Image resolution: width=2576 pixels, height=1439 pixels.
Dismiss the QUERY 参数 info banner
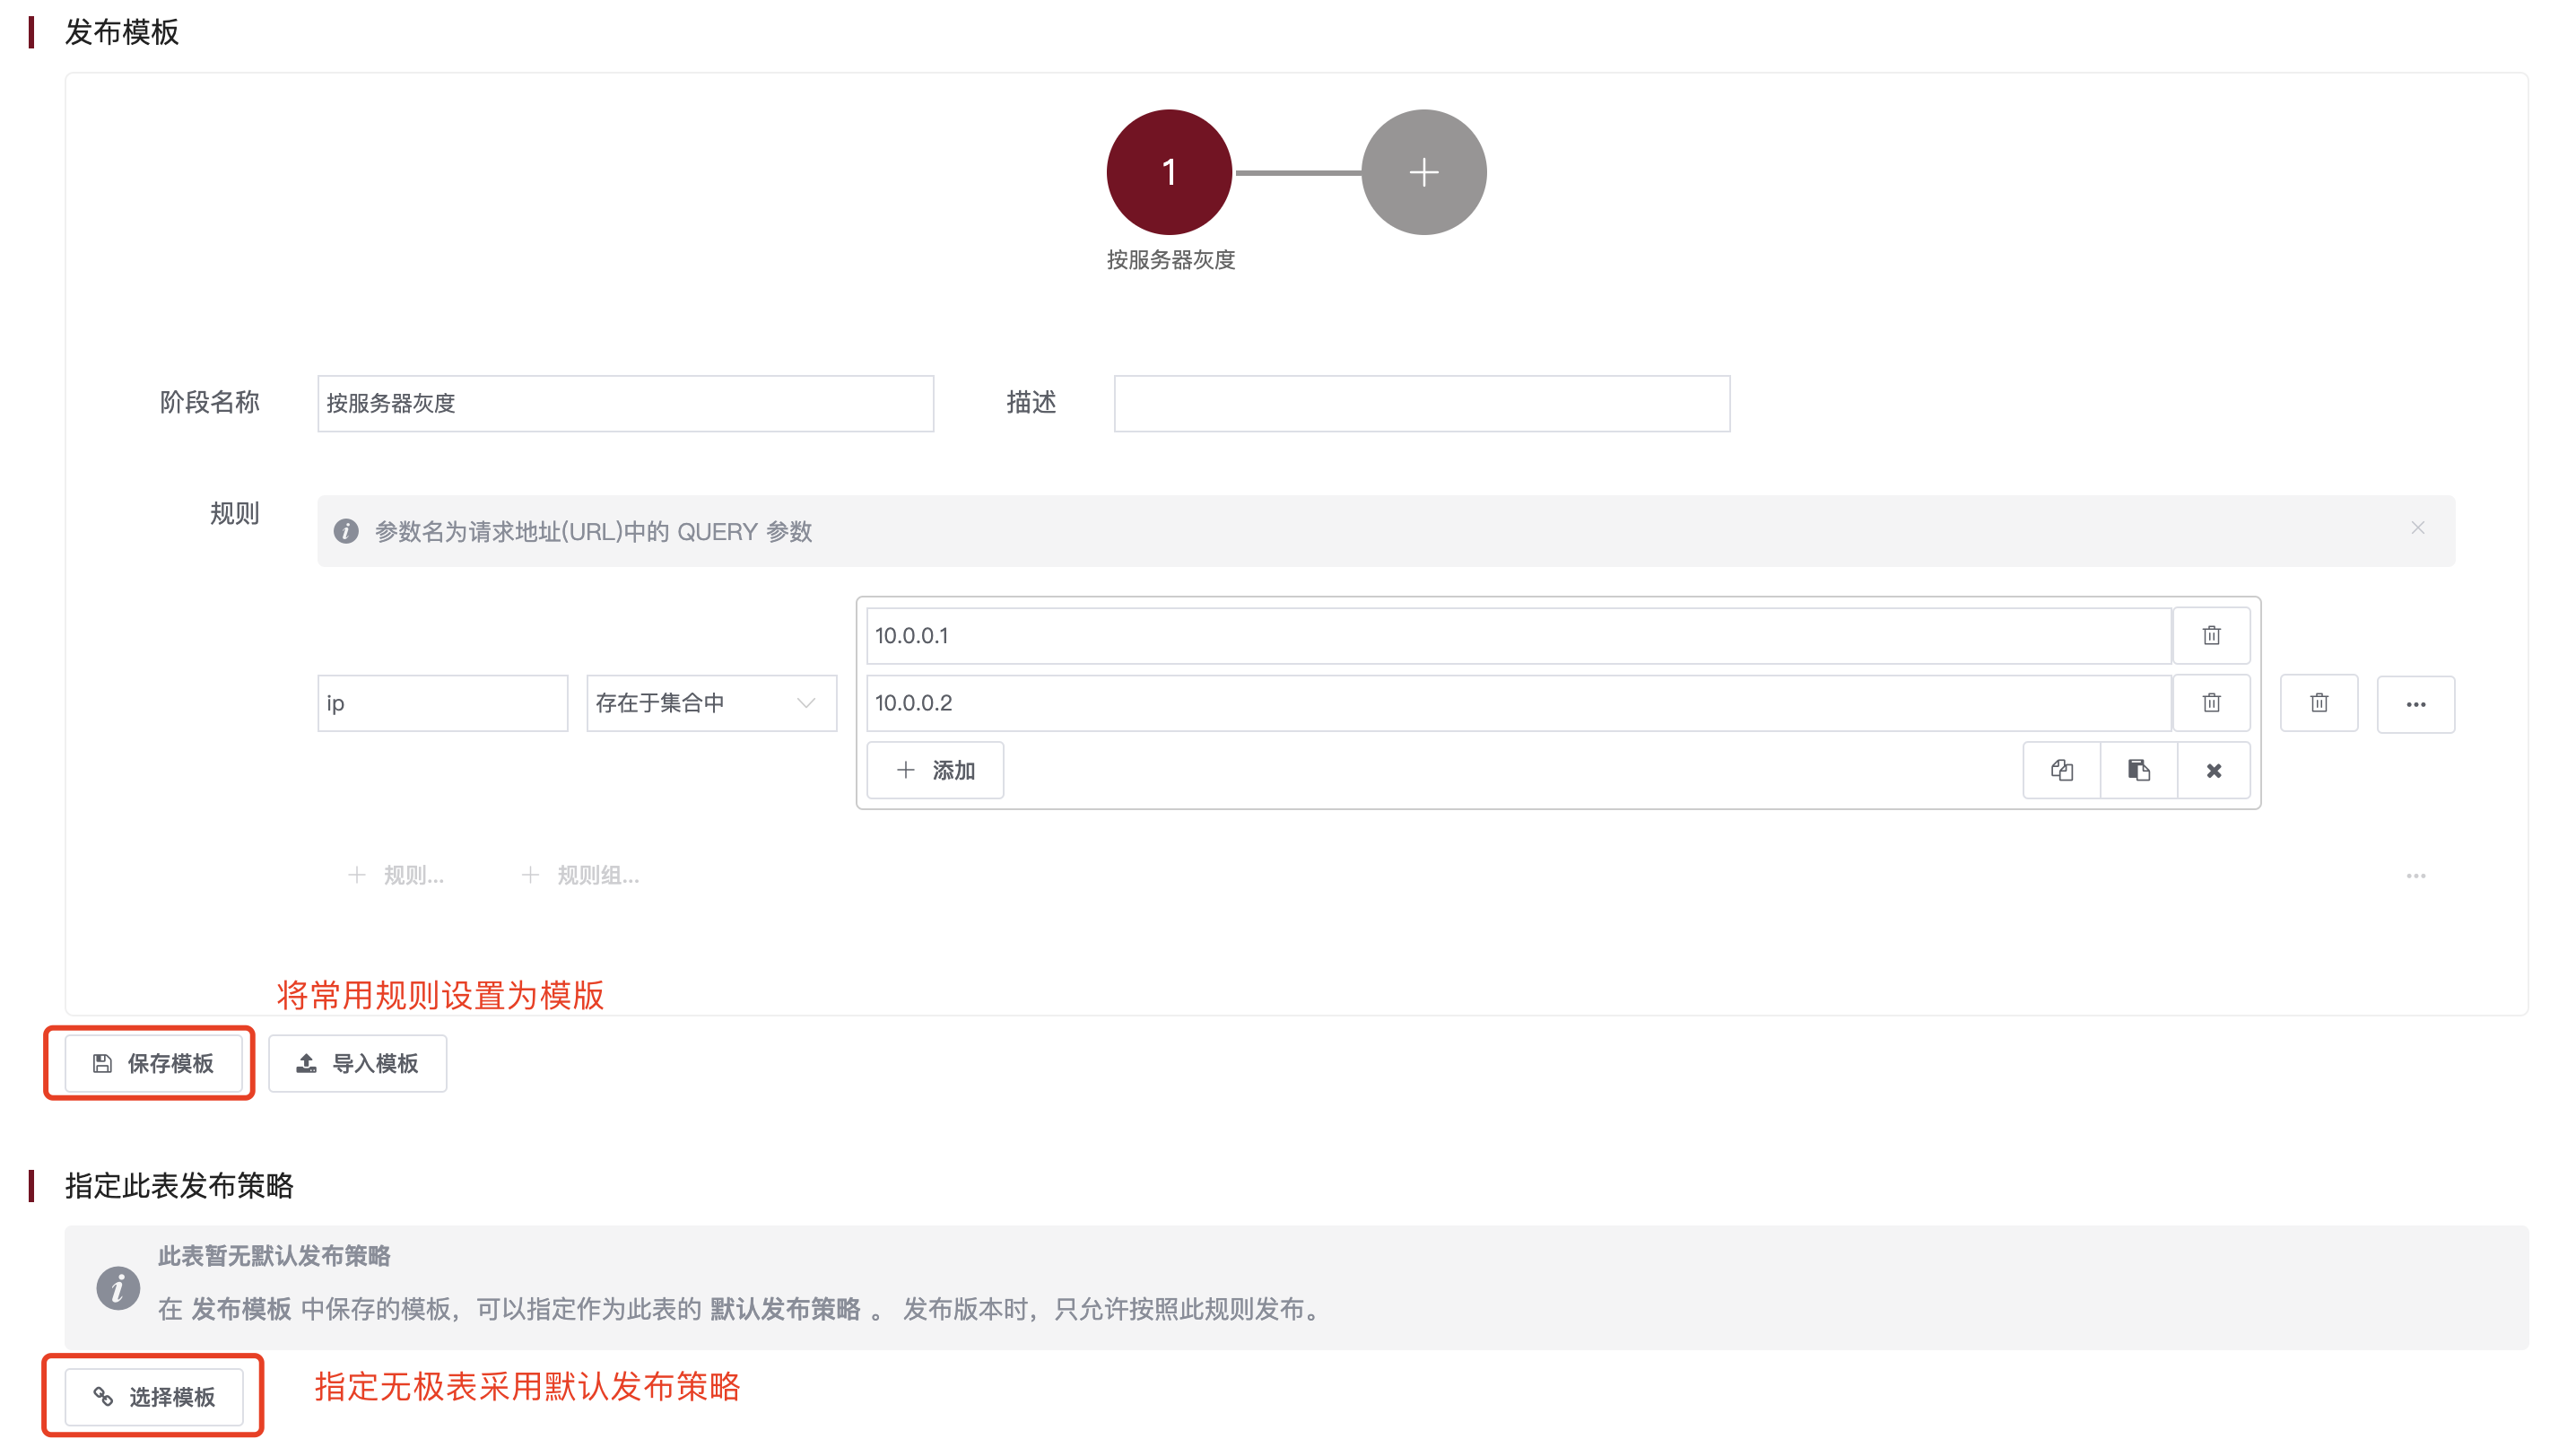[x=2417, y=528]
